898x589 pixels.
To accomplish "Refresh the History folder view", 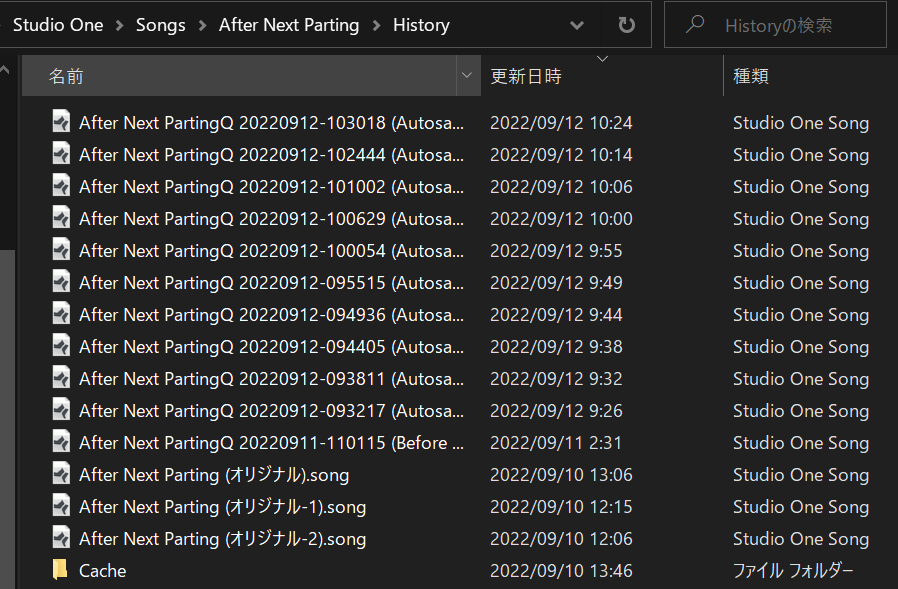I will tap(627, 25).
